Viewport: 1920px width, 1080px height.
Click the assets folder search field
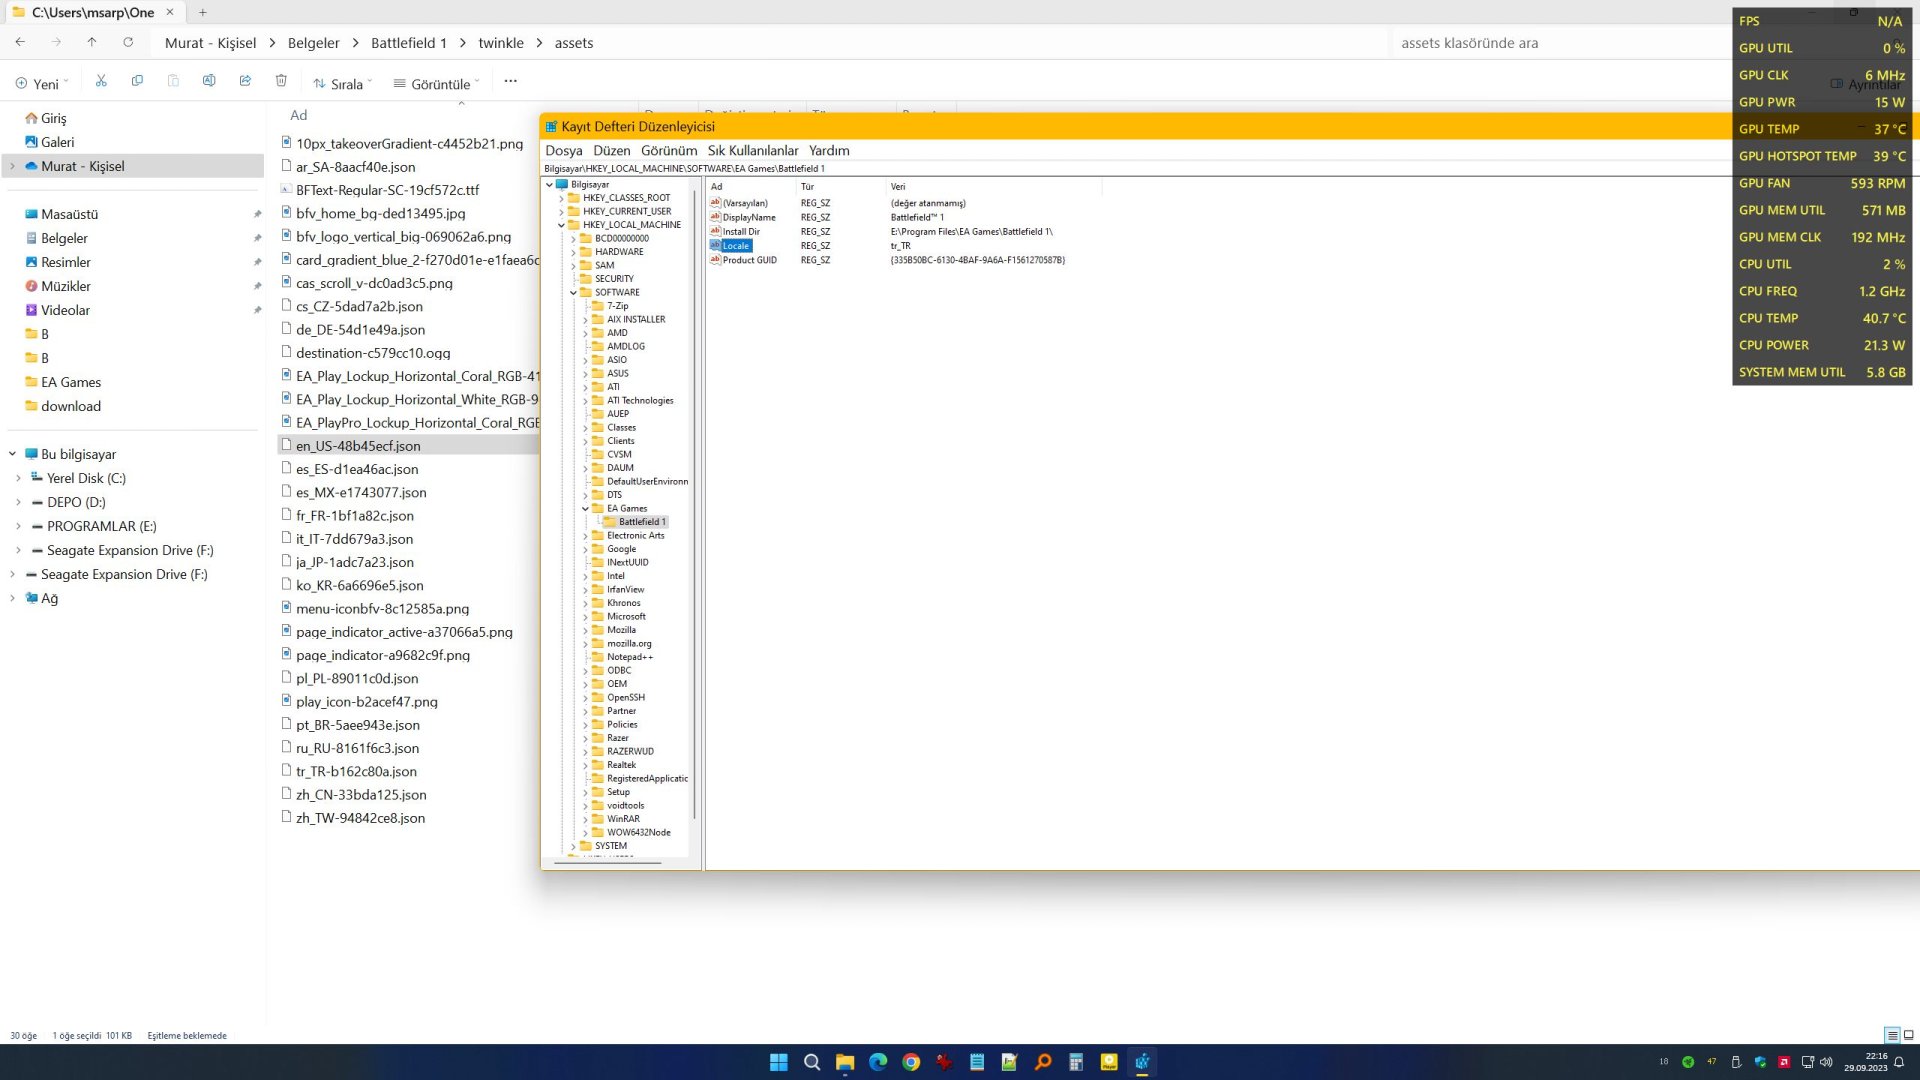click(1560, 43)
